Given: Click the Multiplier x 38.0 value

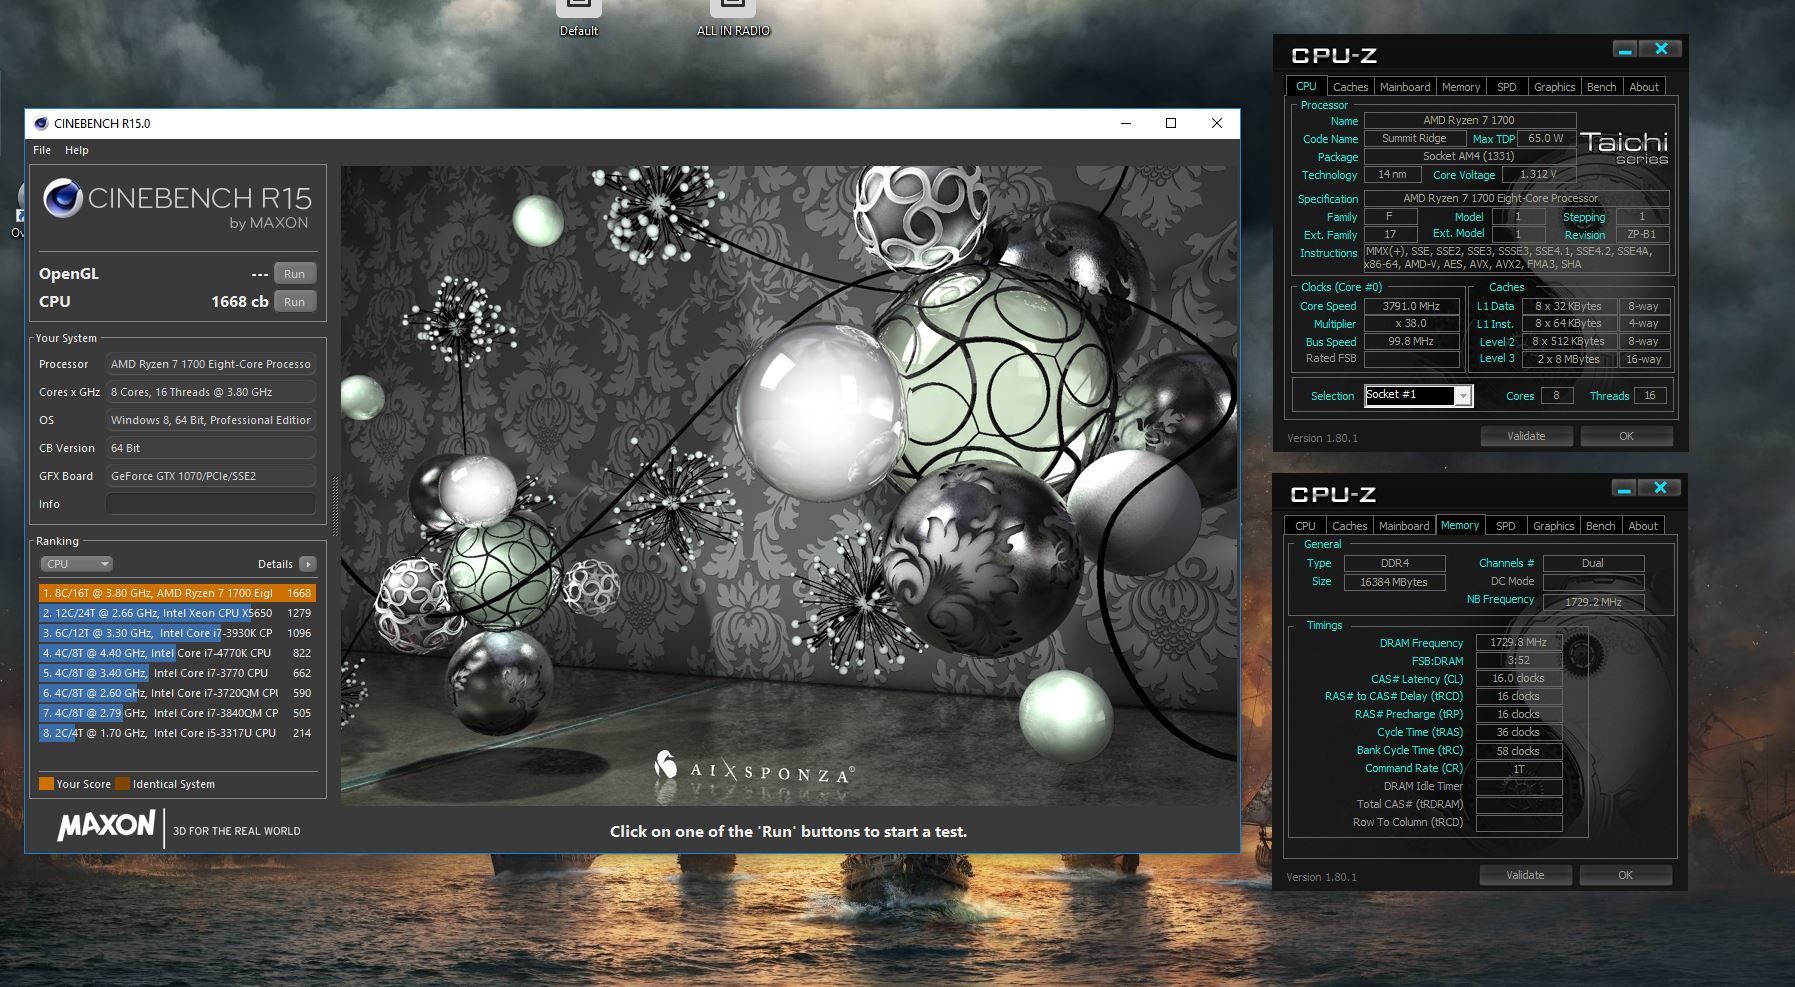Looking at the screenshot, I should (x=1411, y=324).
